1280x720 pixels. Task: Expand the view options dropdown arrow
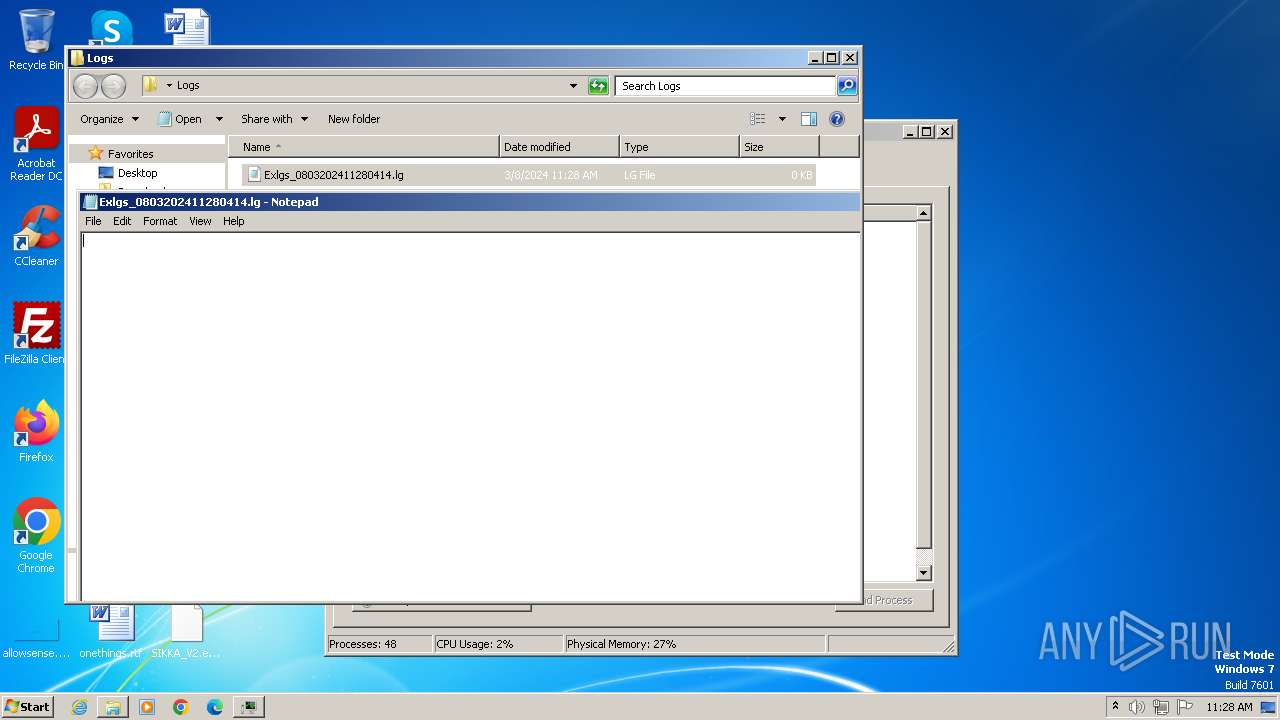[x=782, y=119]
